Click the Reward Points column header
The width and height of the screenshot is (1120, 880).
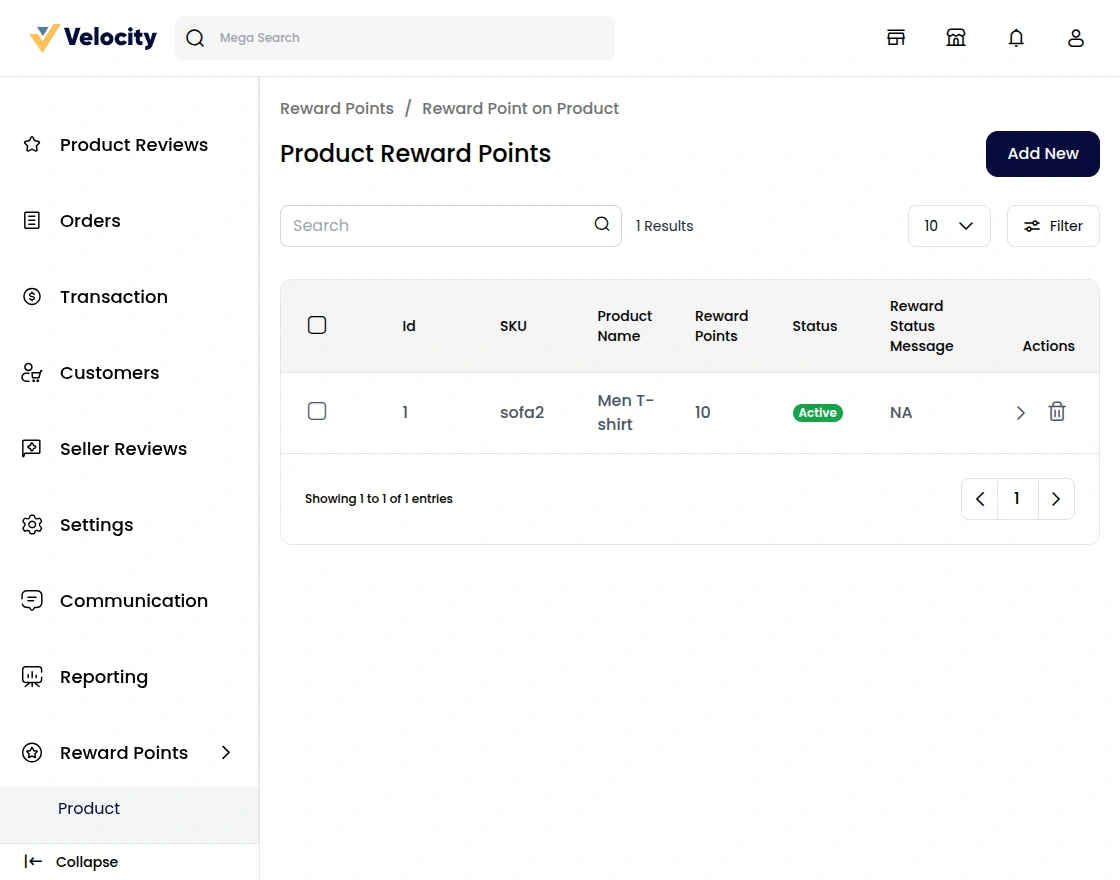(x=721, y=326)
